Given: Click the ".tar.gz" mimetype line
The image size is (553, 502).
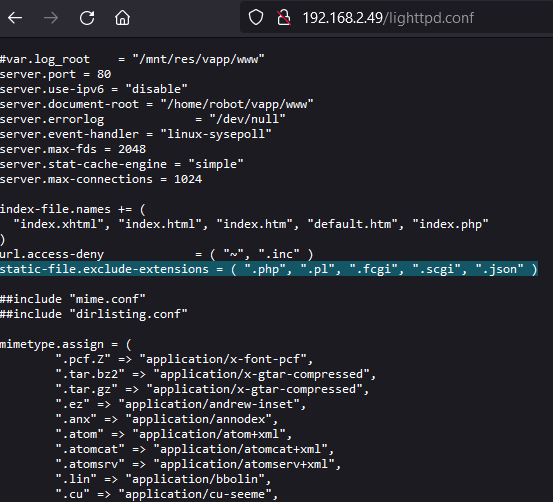Looking at the screenshot, I should click(x=212, y=389).
